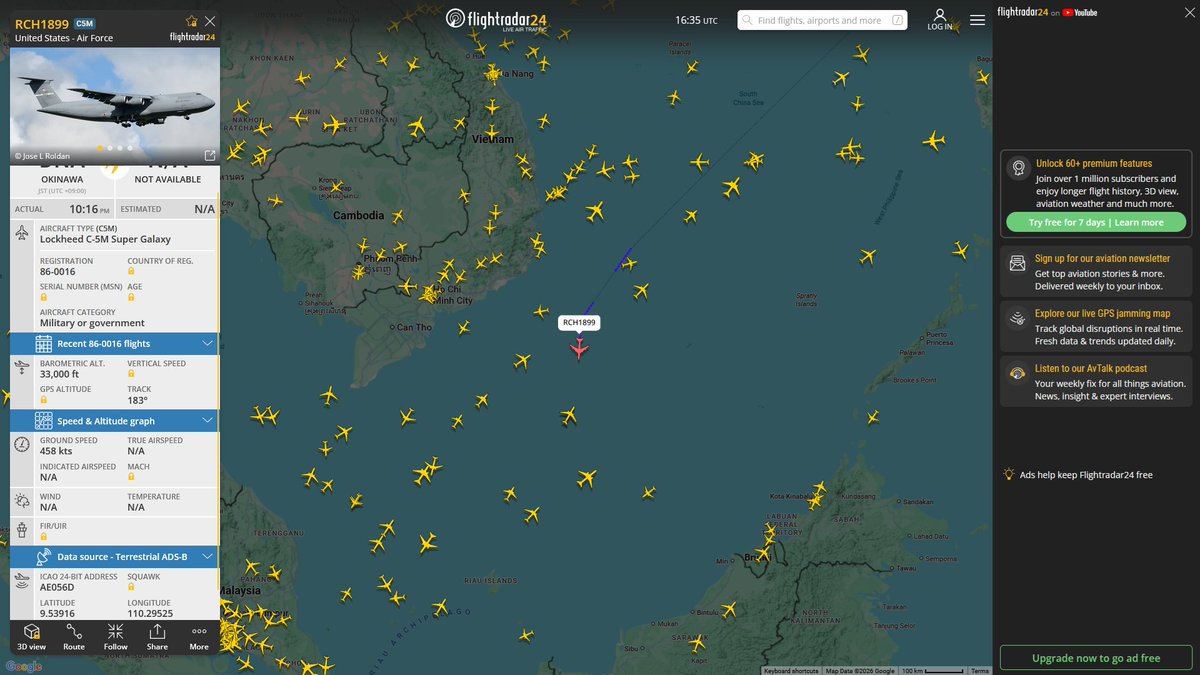Click the locked FIR/UIR padlock

point(44,537)
